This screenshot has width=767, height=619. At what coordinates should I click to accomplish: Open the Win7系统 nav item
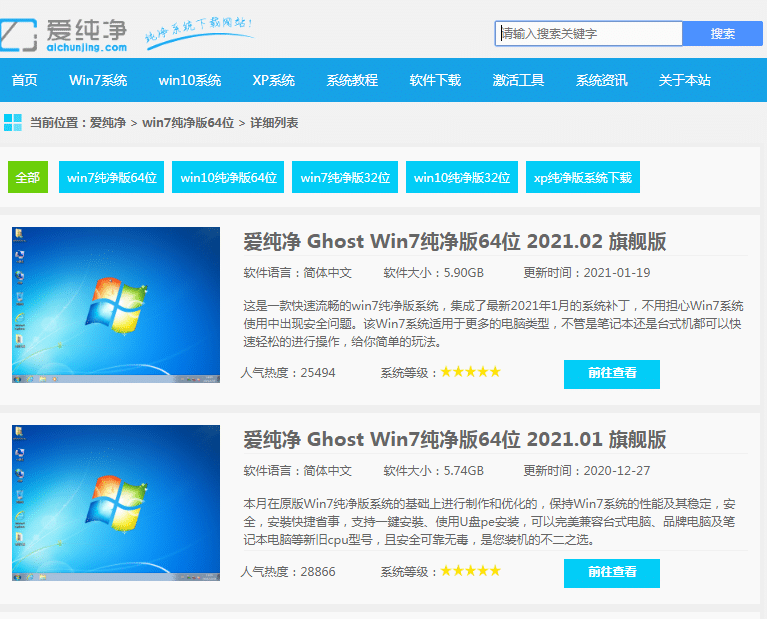coord(98,80)
